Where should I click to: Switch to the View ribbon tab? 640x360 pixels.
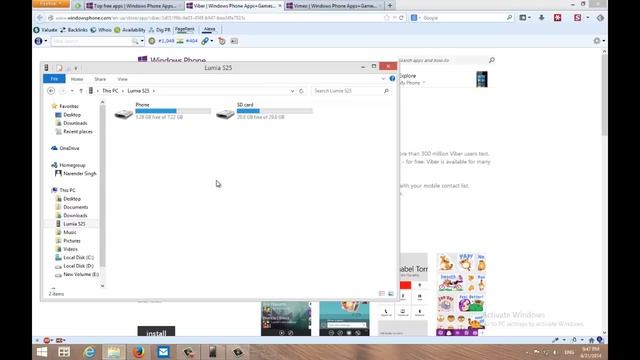click(x=122, y=79)
